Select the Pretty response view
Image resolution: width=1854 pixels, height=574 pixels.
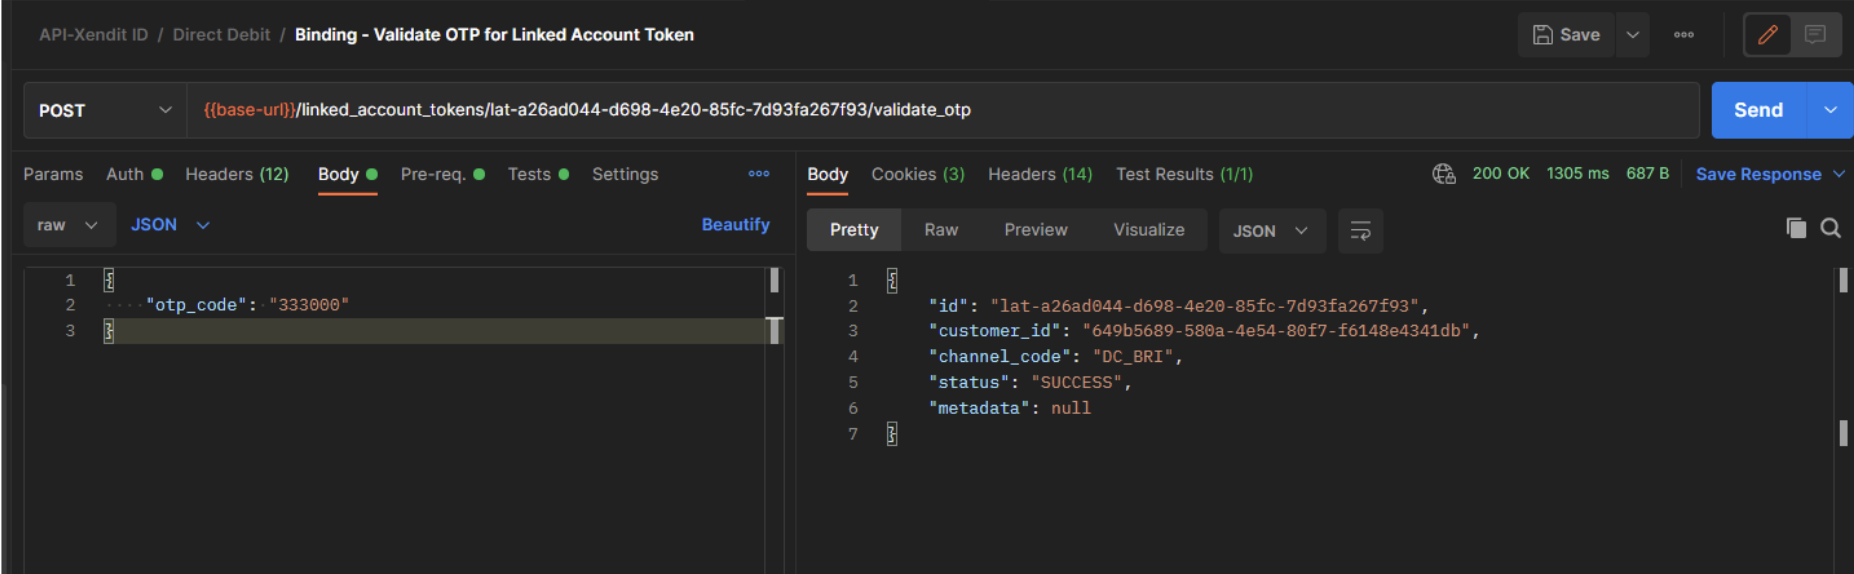pyautogui.click(x=854, y=230)
